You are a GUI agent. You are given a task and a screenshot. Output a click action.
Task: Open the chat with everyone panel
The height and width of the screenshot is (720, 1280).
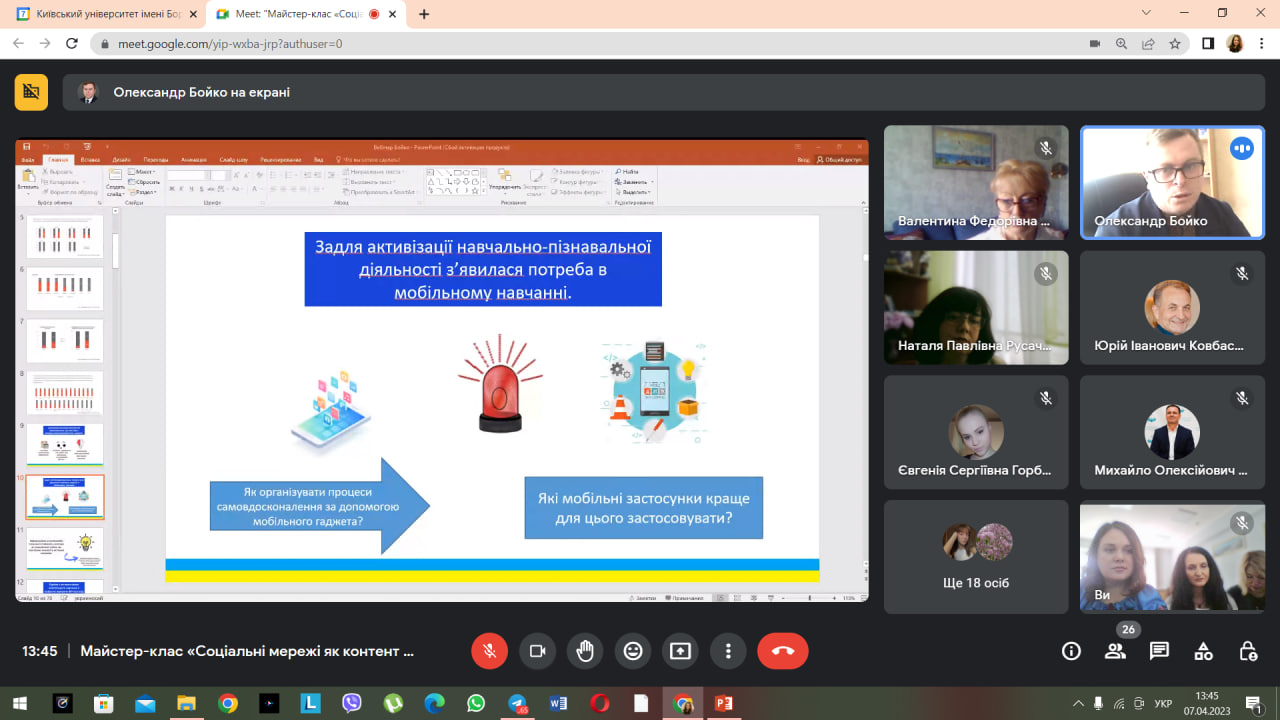[x=1159, y=651]
